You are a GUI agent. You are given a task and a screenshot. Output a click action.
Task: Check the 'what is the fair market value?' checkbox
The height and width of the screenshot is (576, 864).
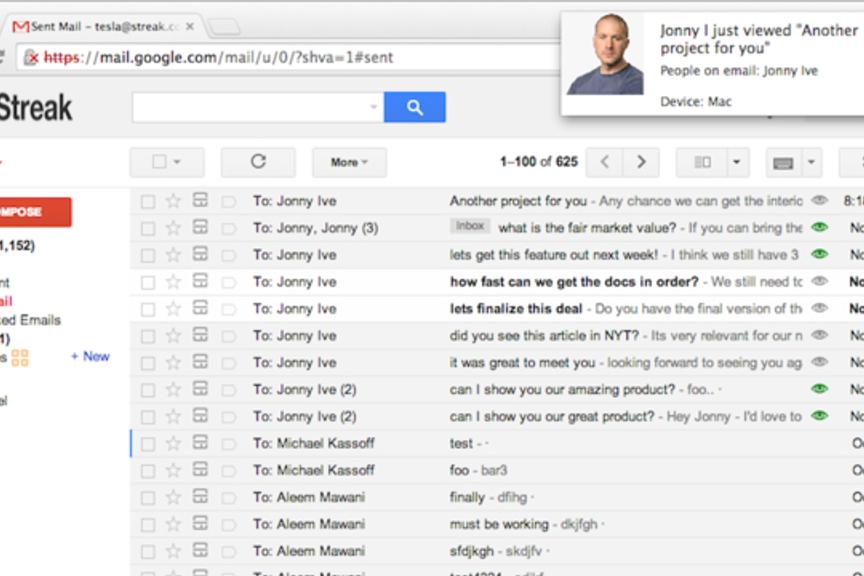coord(148,229)
